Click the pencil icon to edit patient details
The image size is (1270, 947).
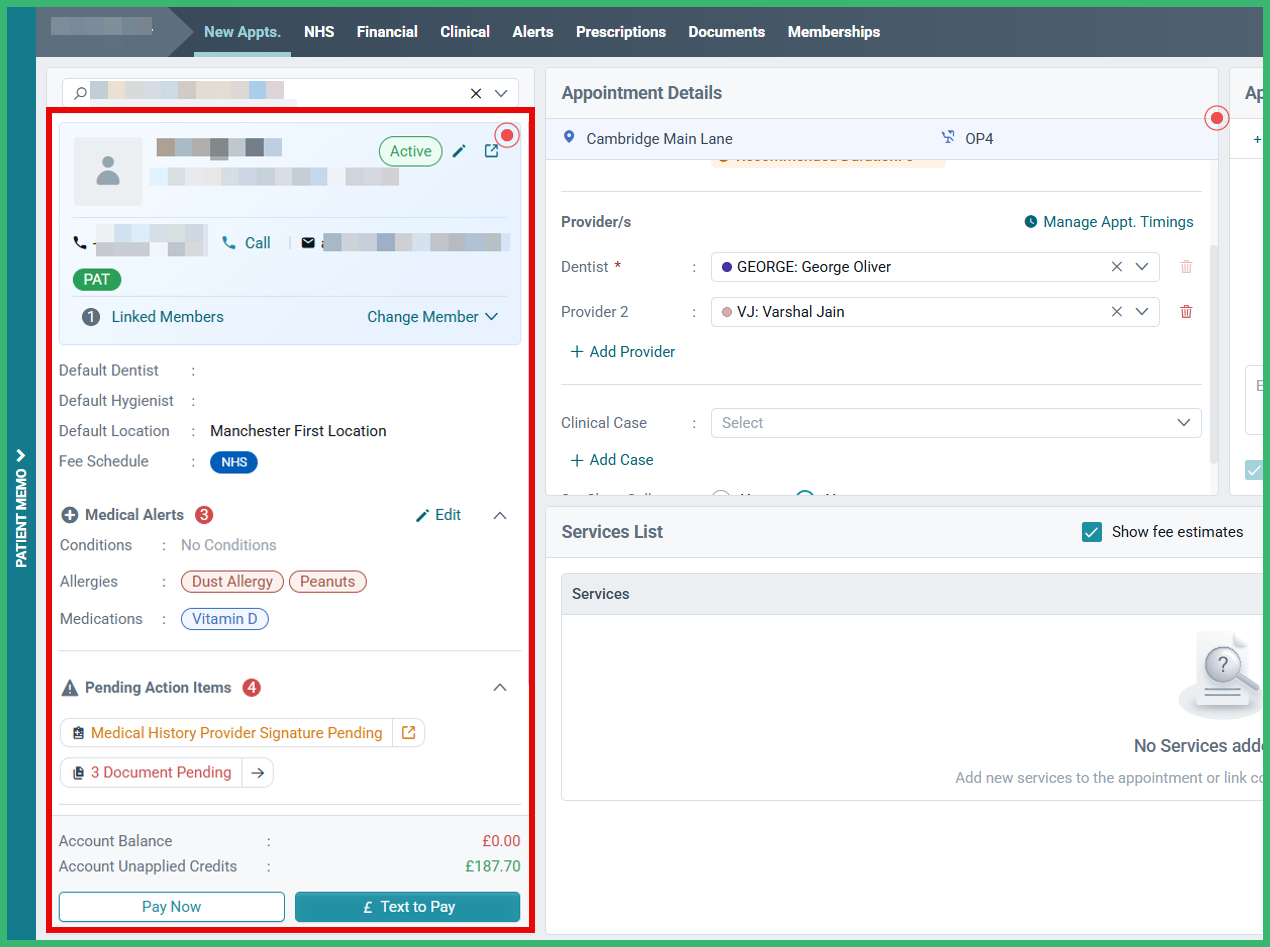459,151
